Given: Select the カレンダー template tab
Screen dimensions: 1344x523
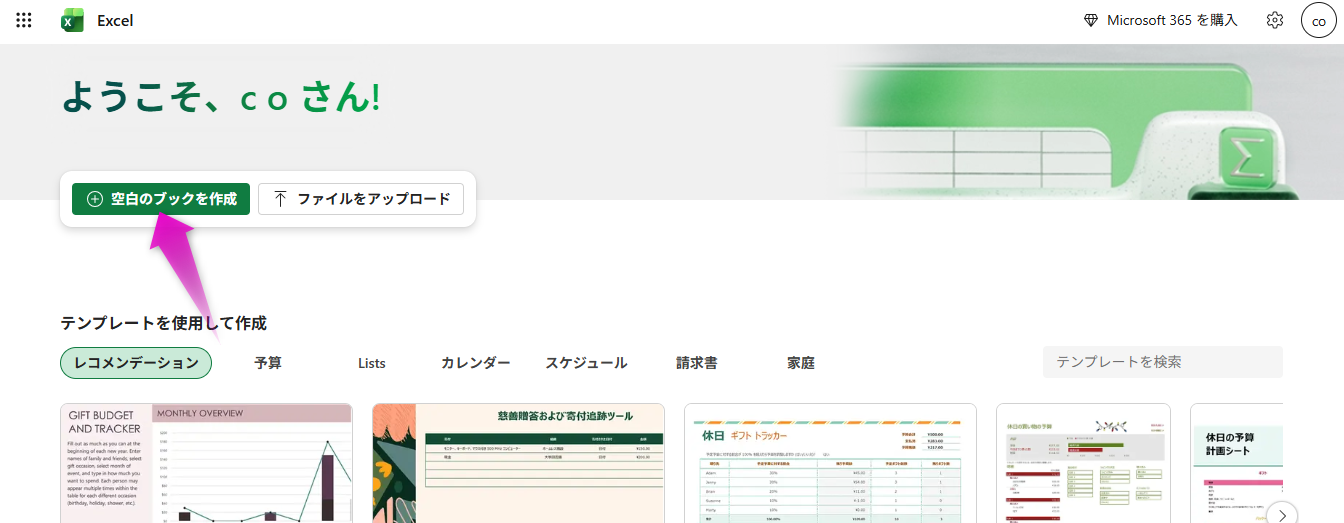Looking at the screenshot, I should [475, 363].
